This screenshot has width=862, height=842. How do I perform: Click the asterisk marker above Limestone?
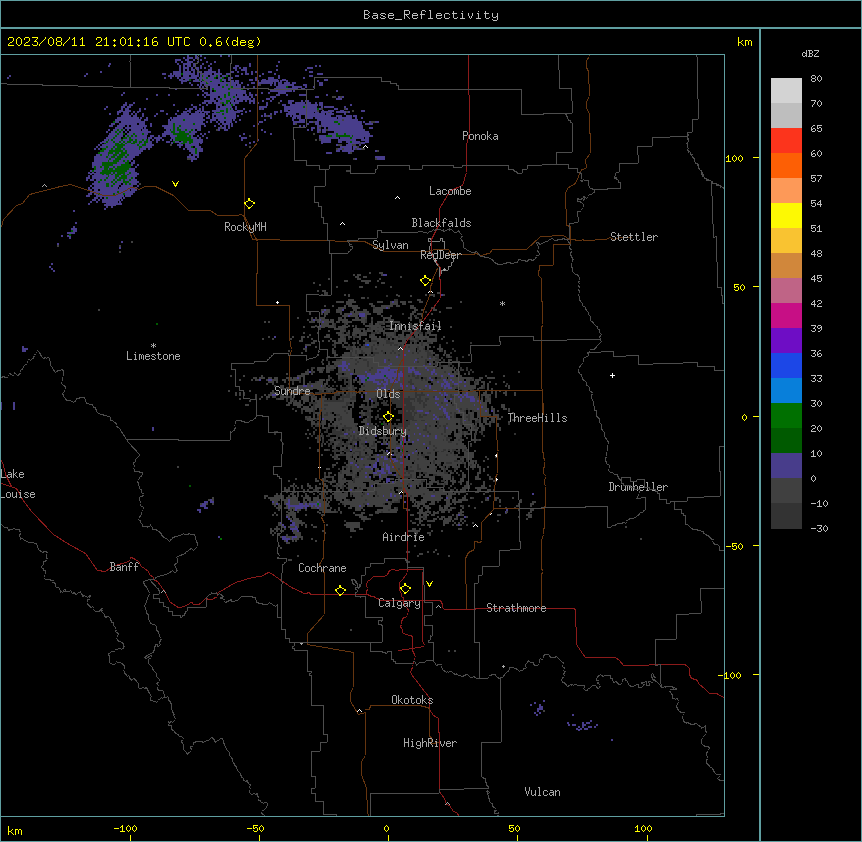(153, 346)
